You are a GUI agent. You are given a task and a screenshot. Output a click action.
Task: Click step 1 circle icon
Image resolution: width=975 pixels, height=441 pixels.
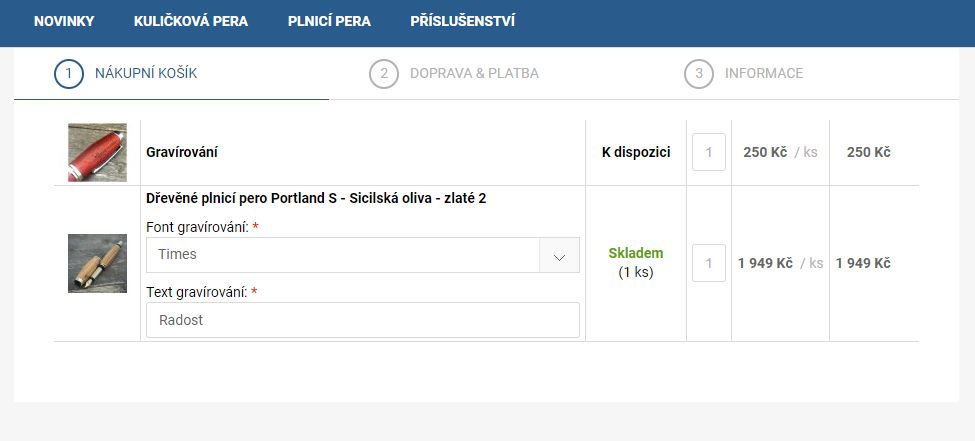tap(69, 73)
